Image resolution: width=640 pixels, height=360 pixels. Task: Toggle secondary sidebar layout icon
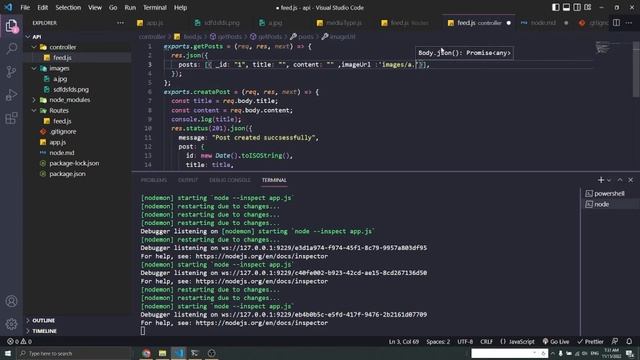(577, 7)
